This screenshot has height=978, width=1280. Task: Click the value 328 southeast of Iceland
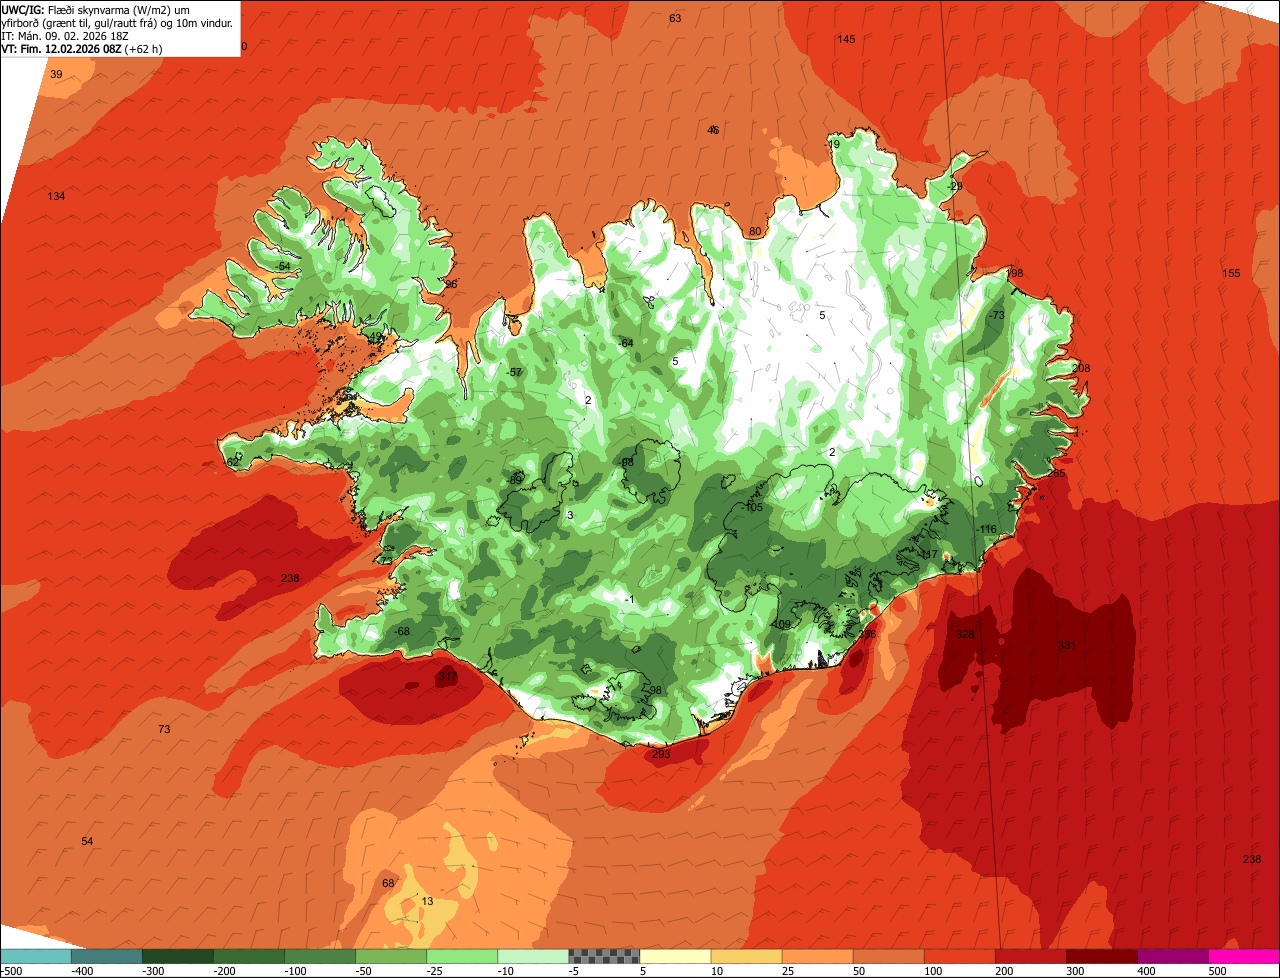[965, 634]
